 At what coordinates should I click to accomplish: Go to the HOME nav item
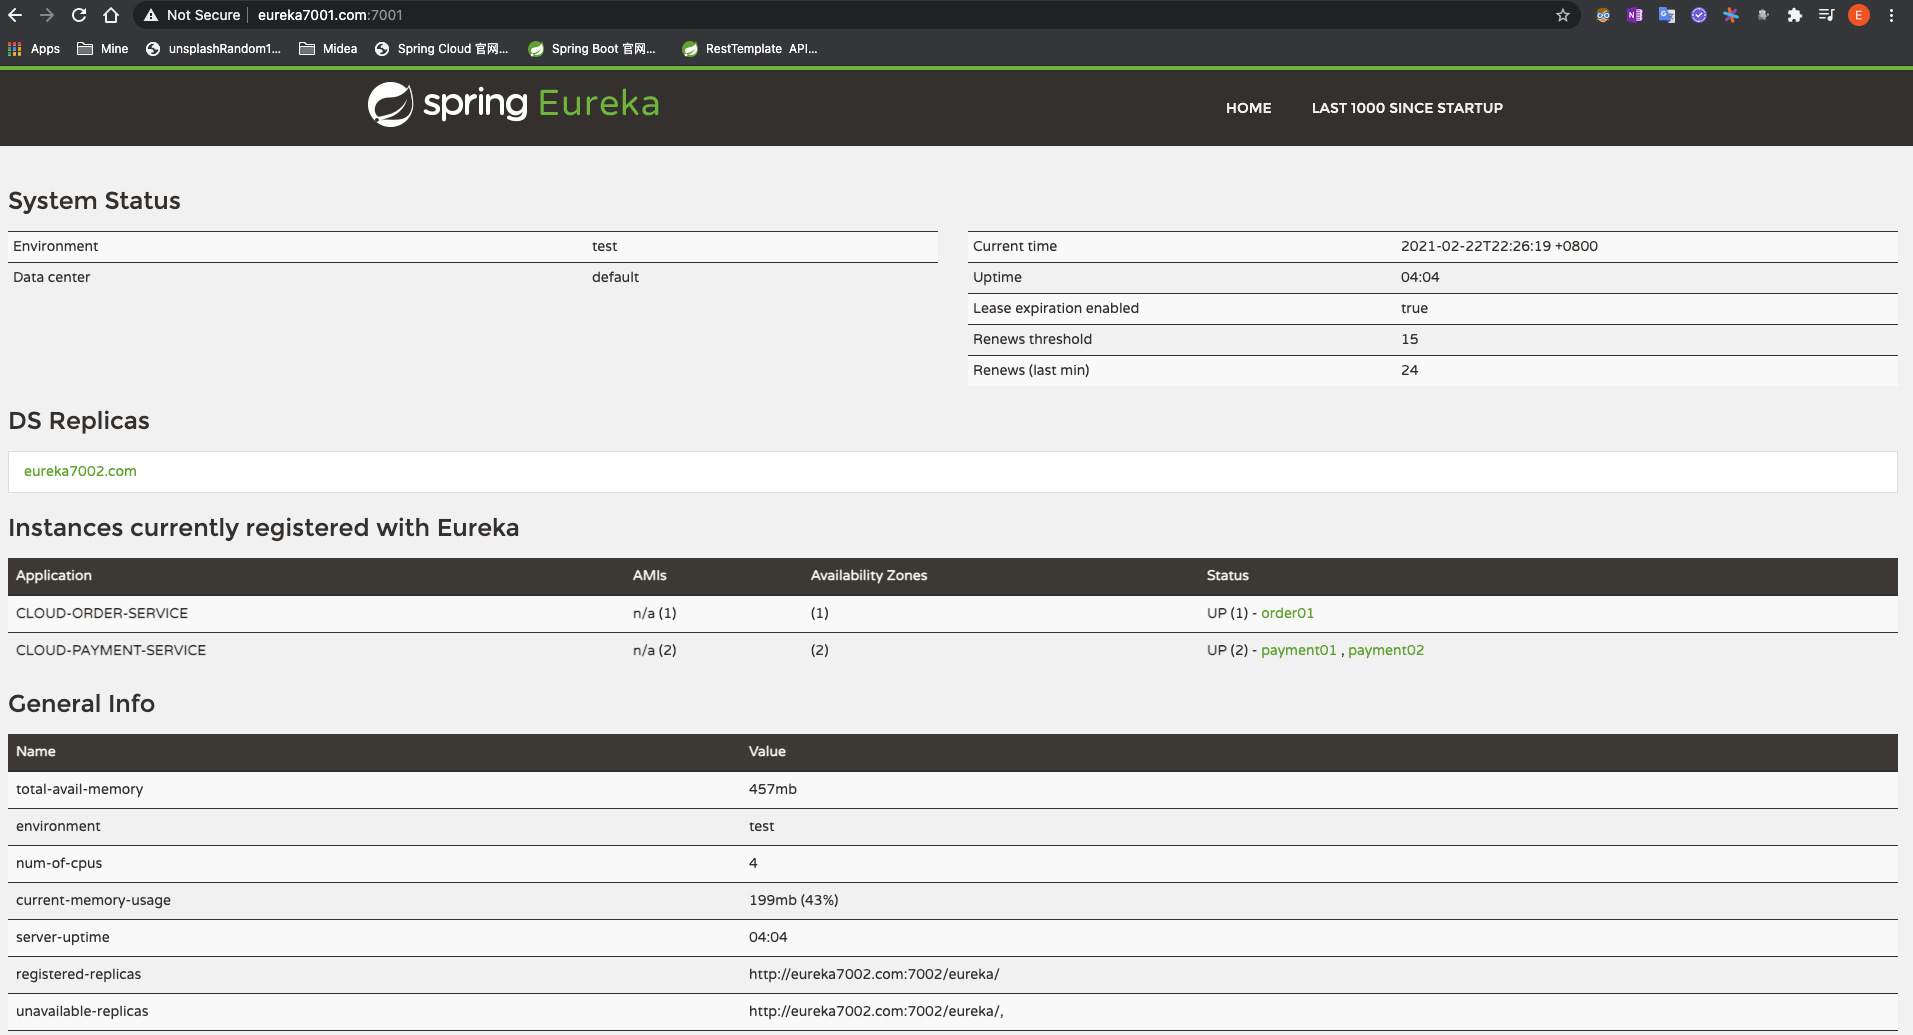pyautogui.click(x=1248, y=108)
